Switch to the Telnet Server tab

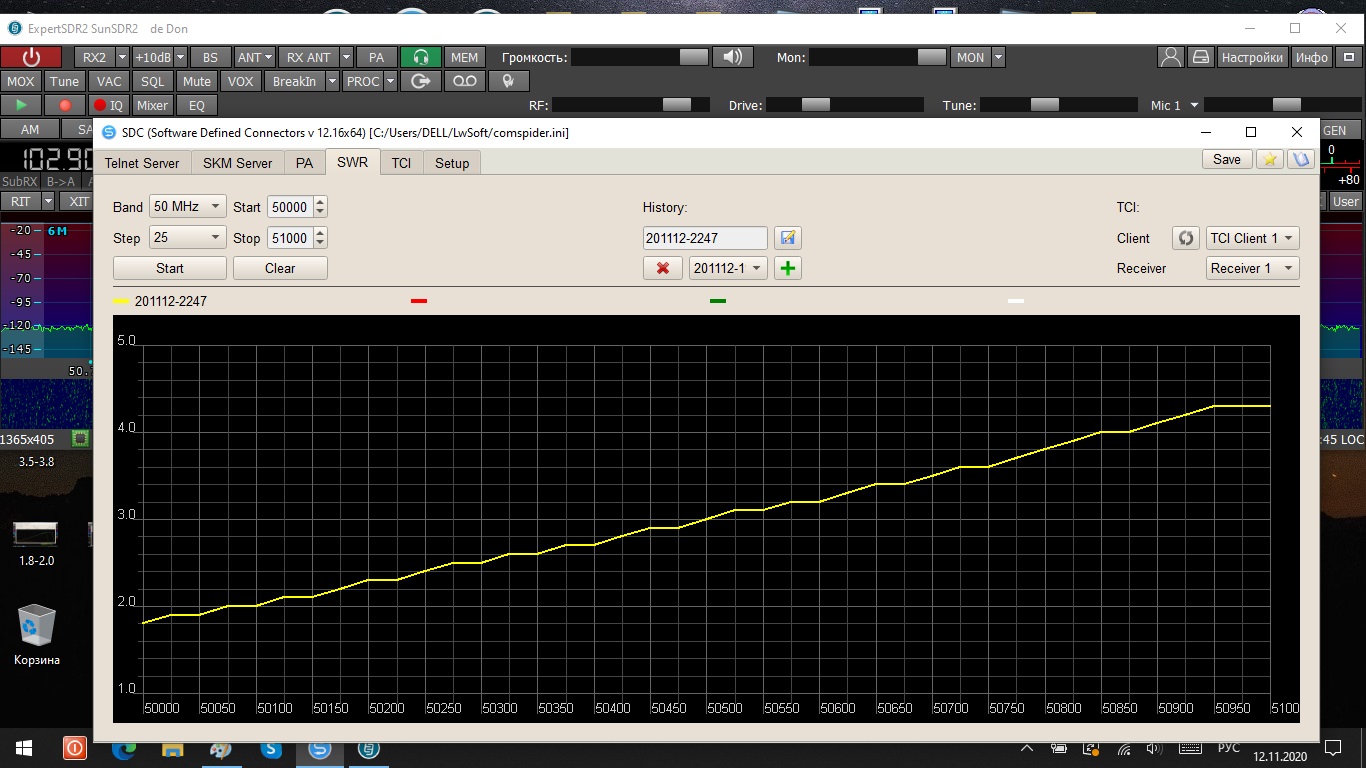tap(142, 163)
